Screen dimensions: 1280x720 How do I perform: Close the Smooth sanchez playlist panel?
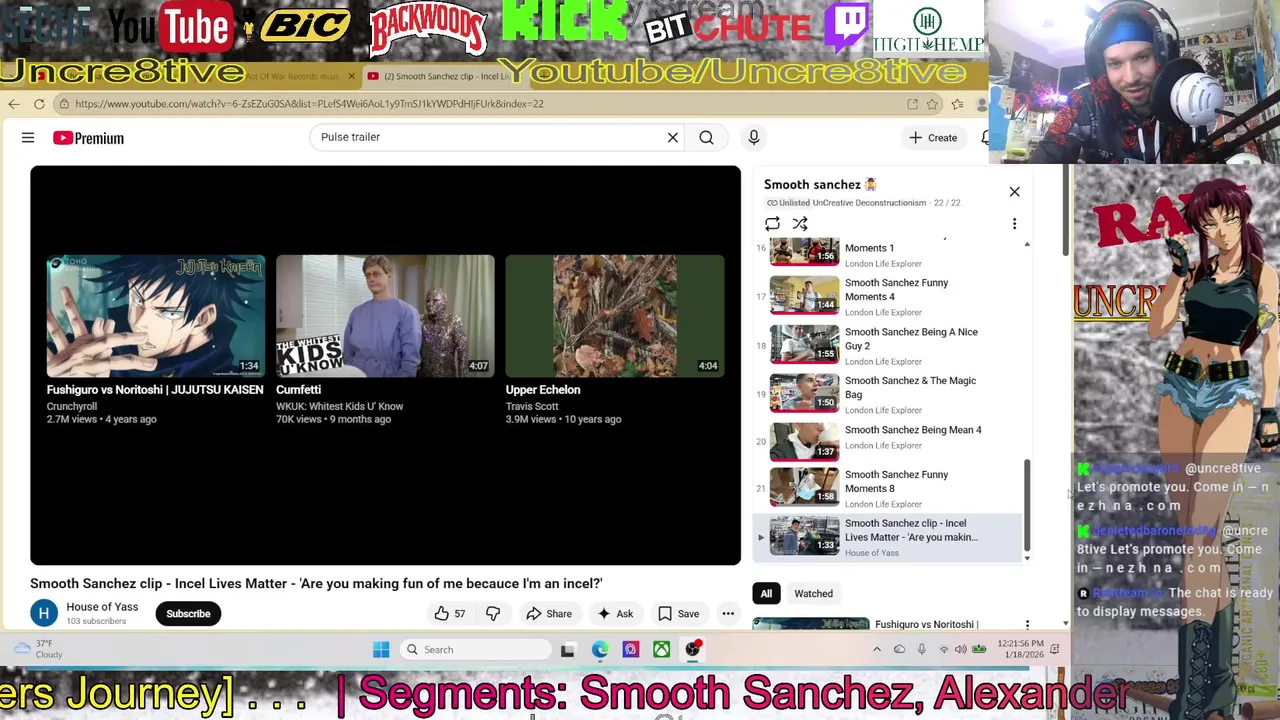tap(1014, 191)
